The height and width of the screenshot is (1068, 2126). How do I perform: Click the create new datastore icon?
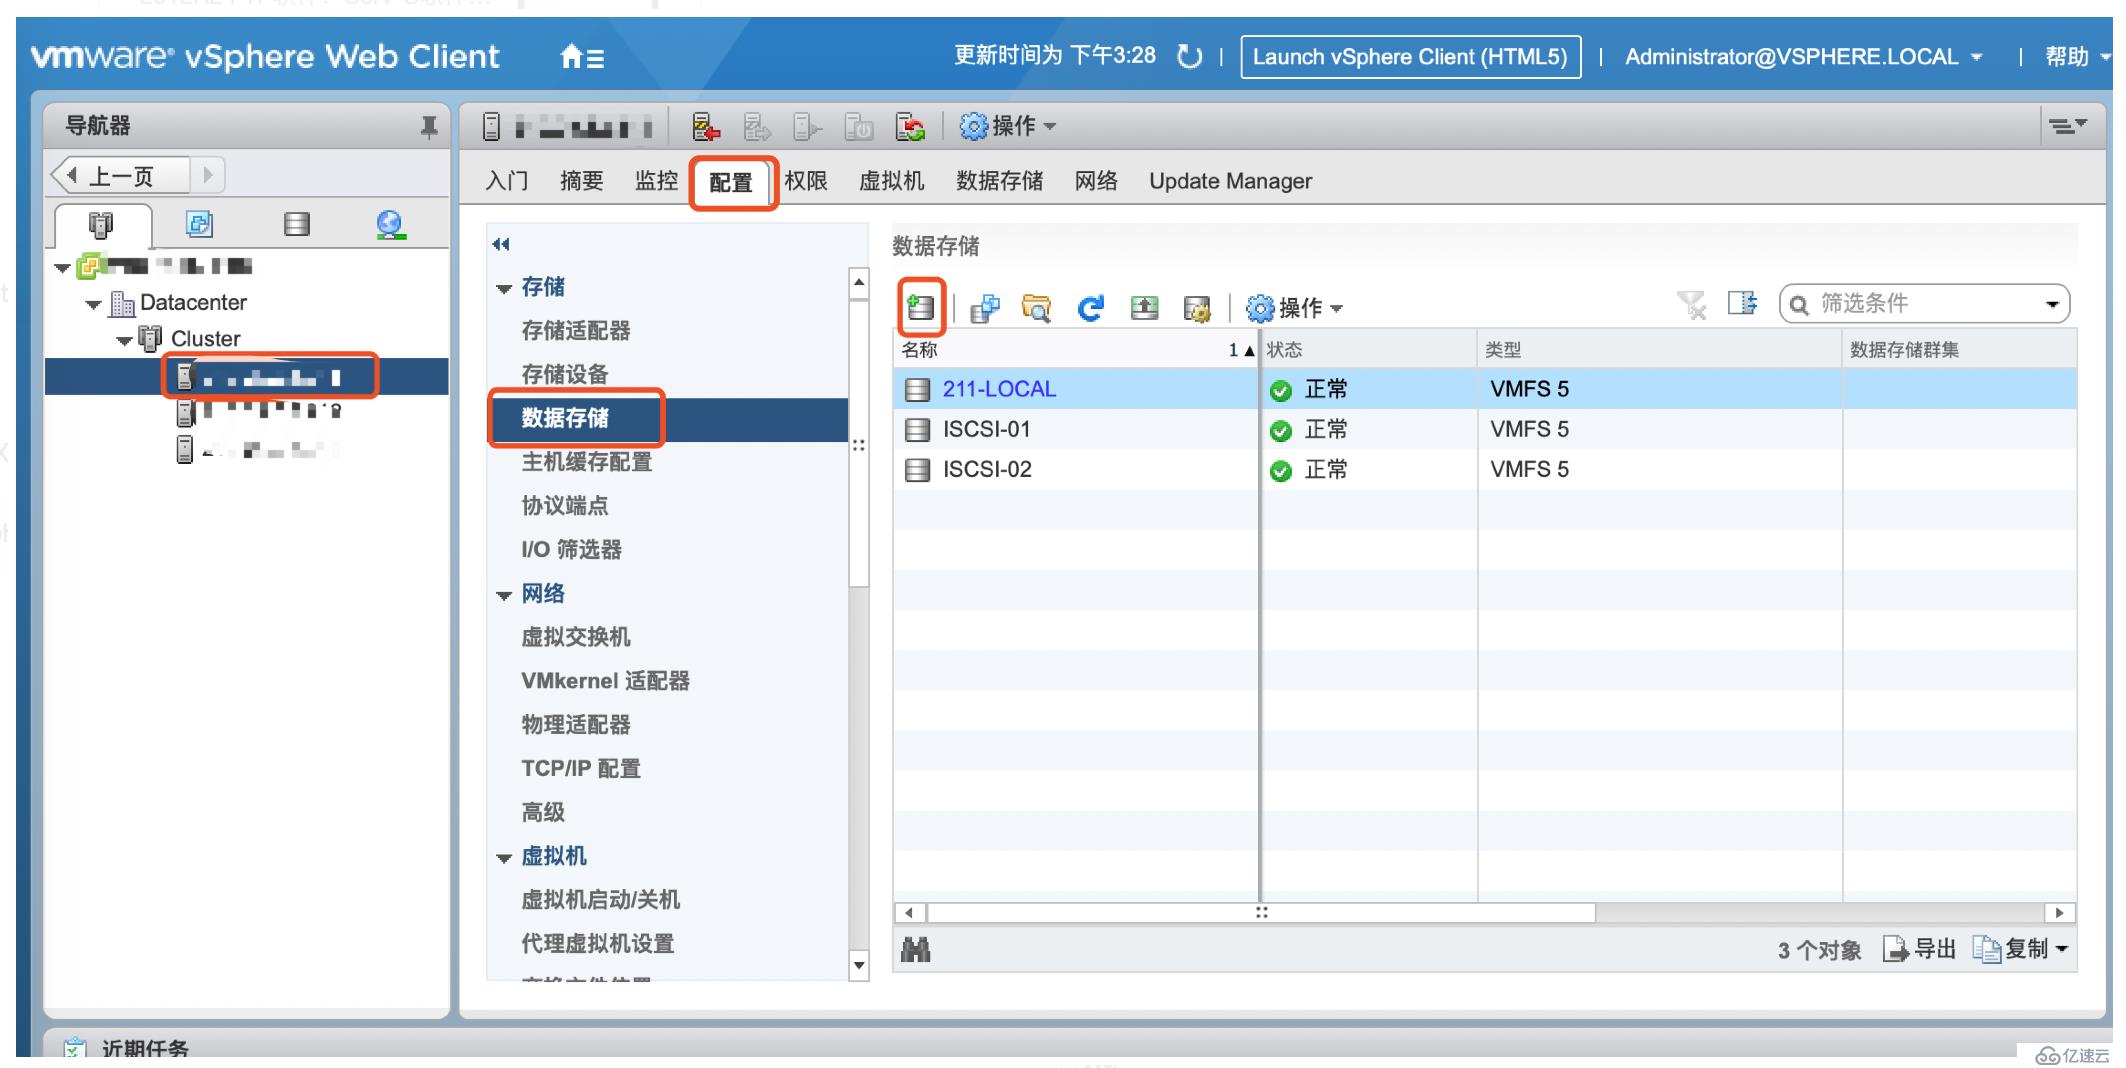(921, 307)
